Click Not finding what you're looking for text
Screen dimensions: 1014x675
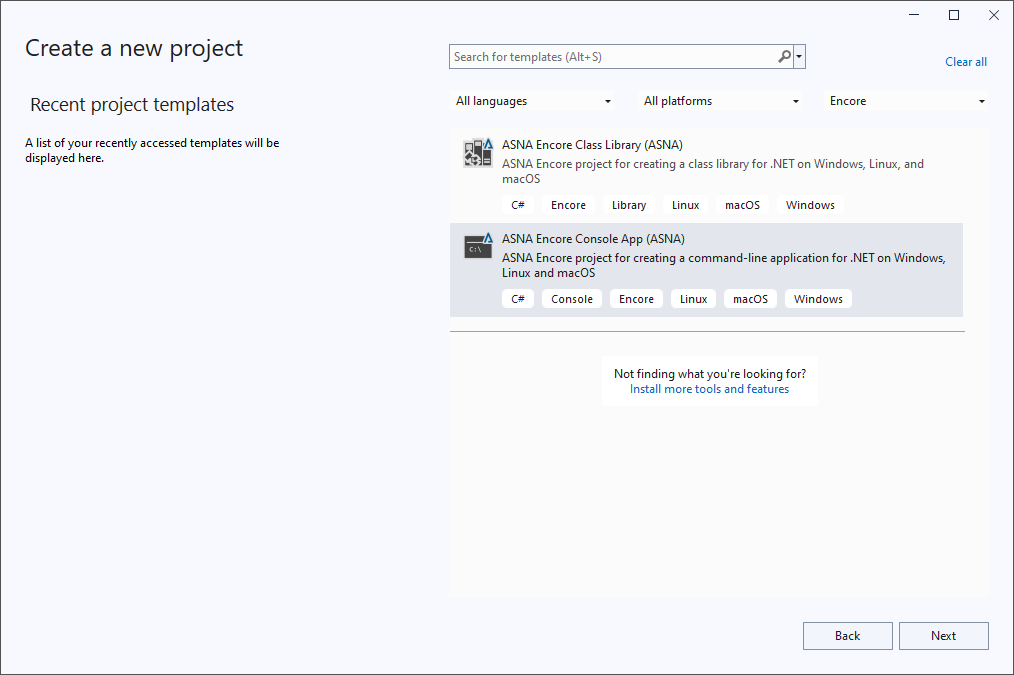pyautogui.click(x=709, y=374)
